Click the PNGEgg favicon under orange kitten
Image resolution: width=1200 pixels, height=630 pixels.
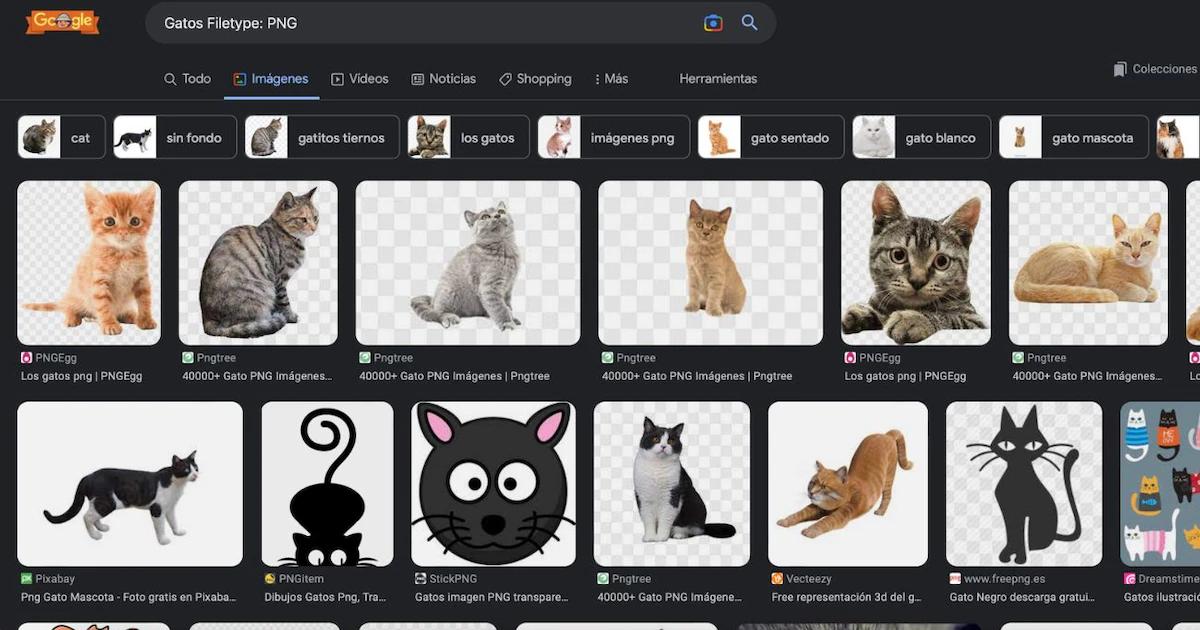[26, 357]
